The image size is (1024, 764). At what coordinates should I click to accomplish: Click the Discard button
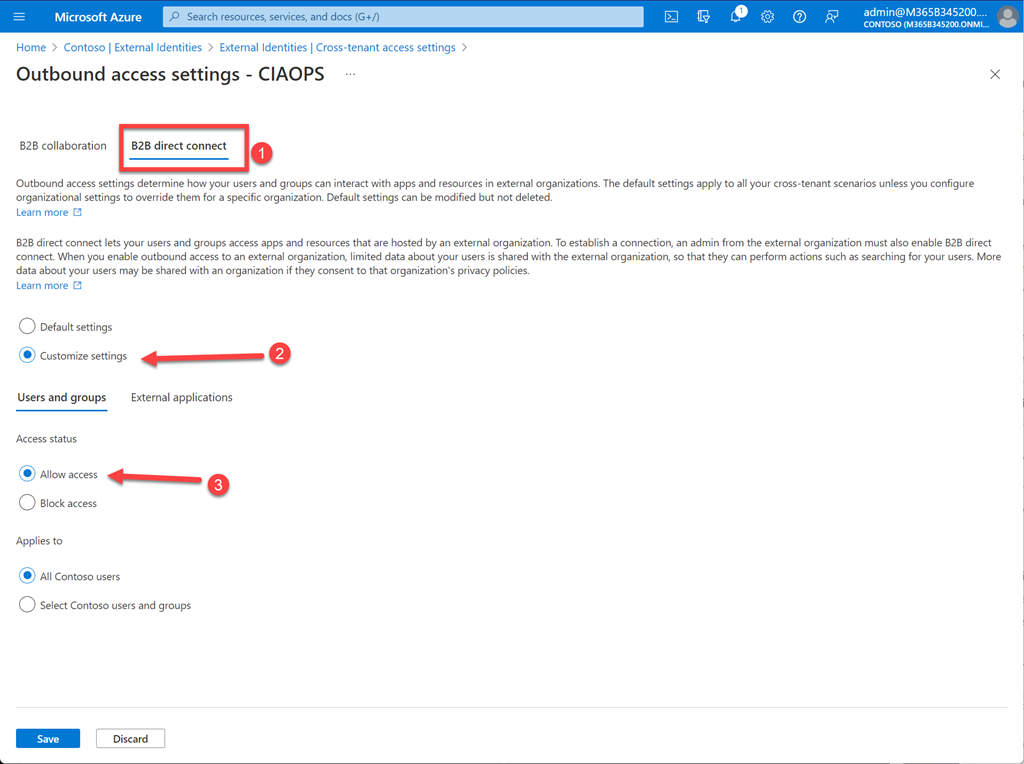click(x=130, y=739)
